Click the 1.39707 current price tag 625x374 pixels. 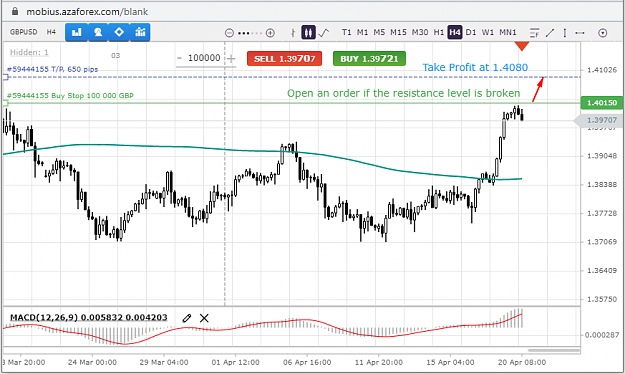(599, 120)
